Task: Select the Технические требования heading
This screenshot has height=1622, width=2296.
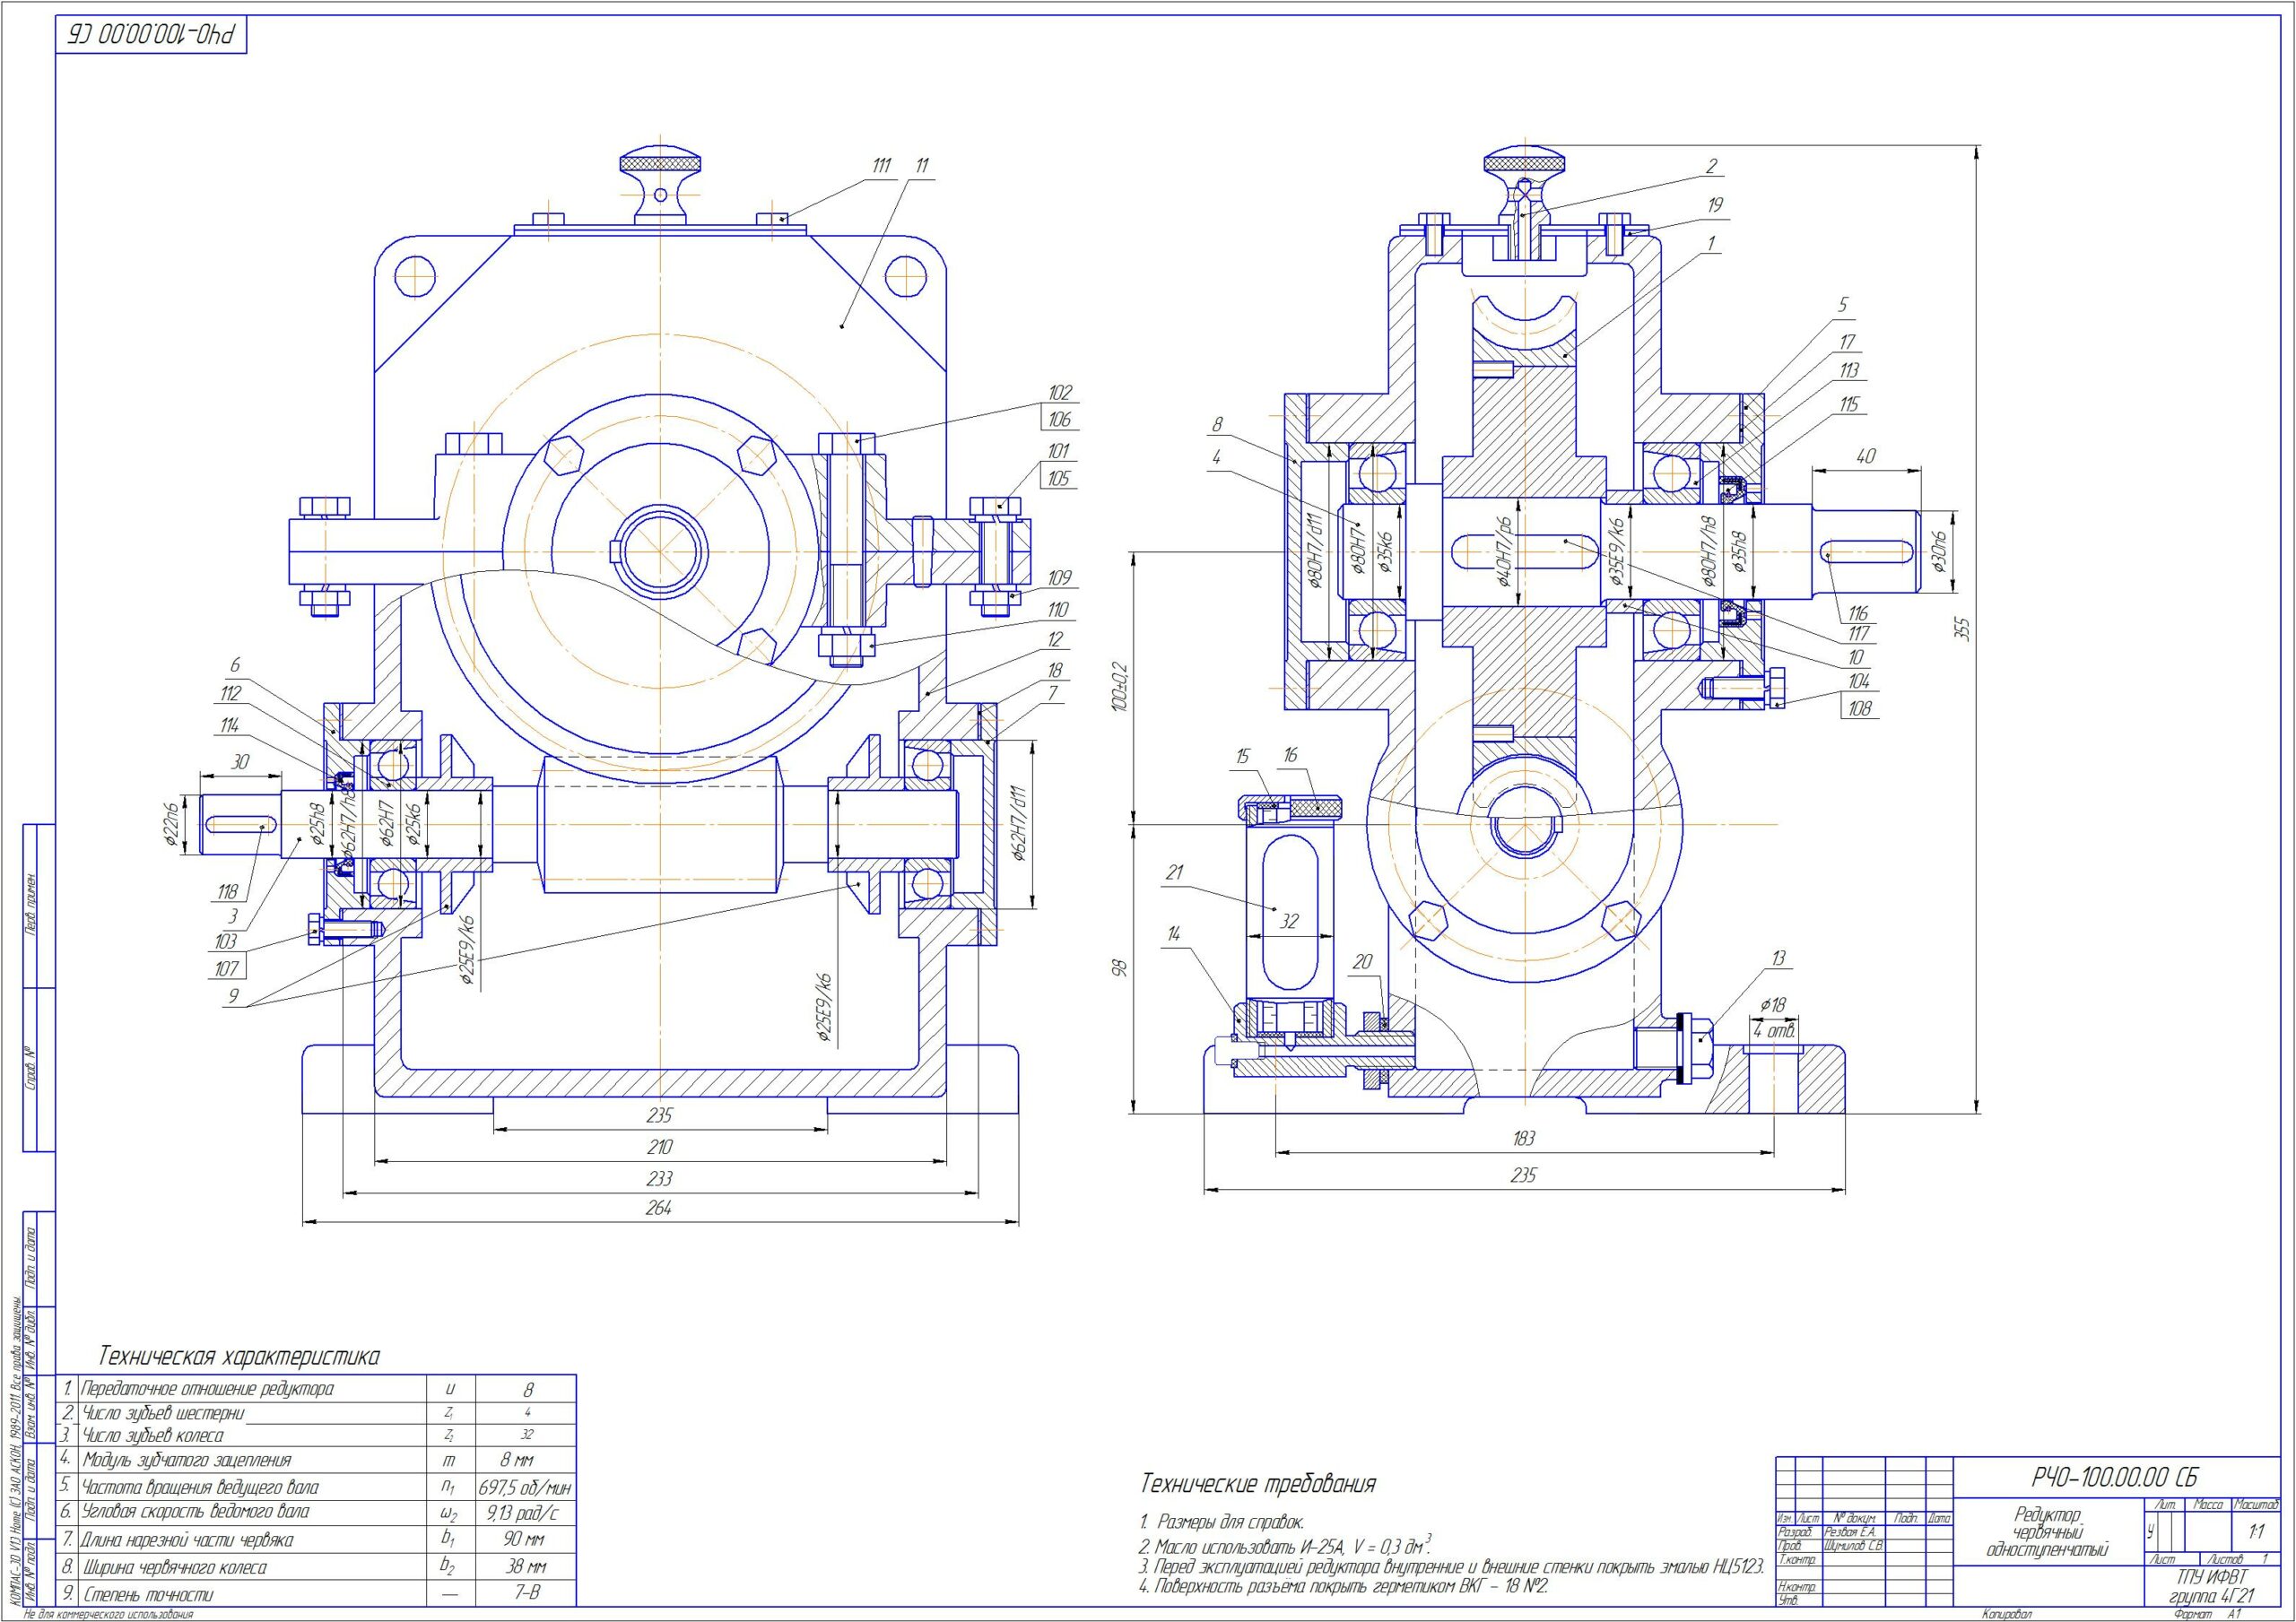Action: pyautogui.click(x=1258, y=1484)
